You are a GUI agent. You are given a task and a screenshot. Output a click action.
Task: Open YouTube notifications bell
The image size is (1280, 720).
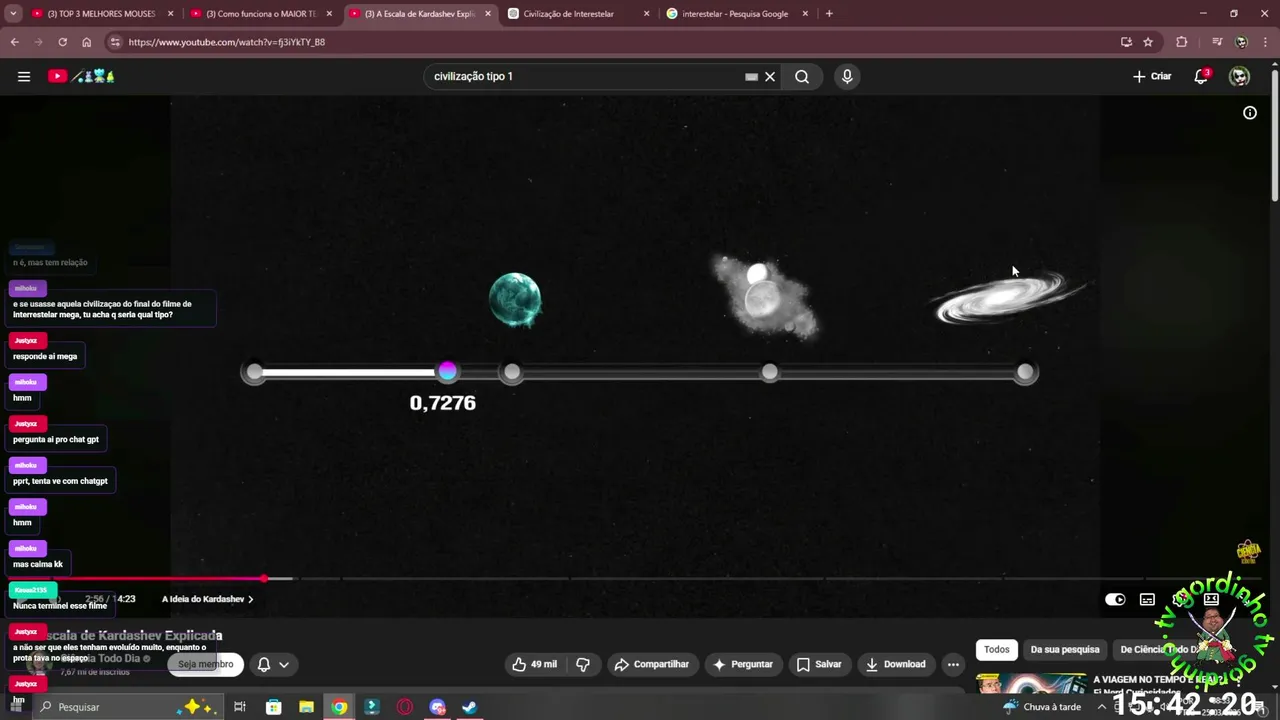click(x=1201, y=76)
